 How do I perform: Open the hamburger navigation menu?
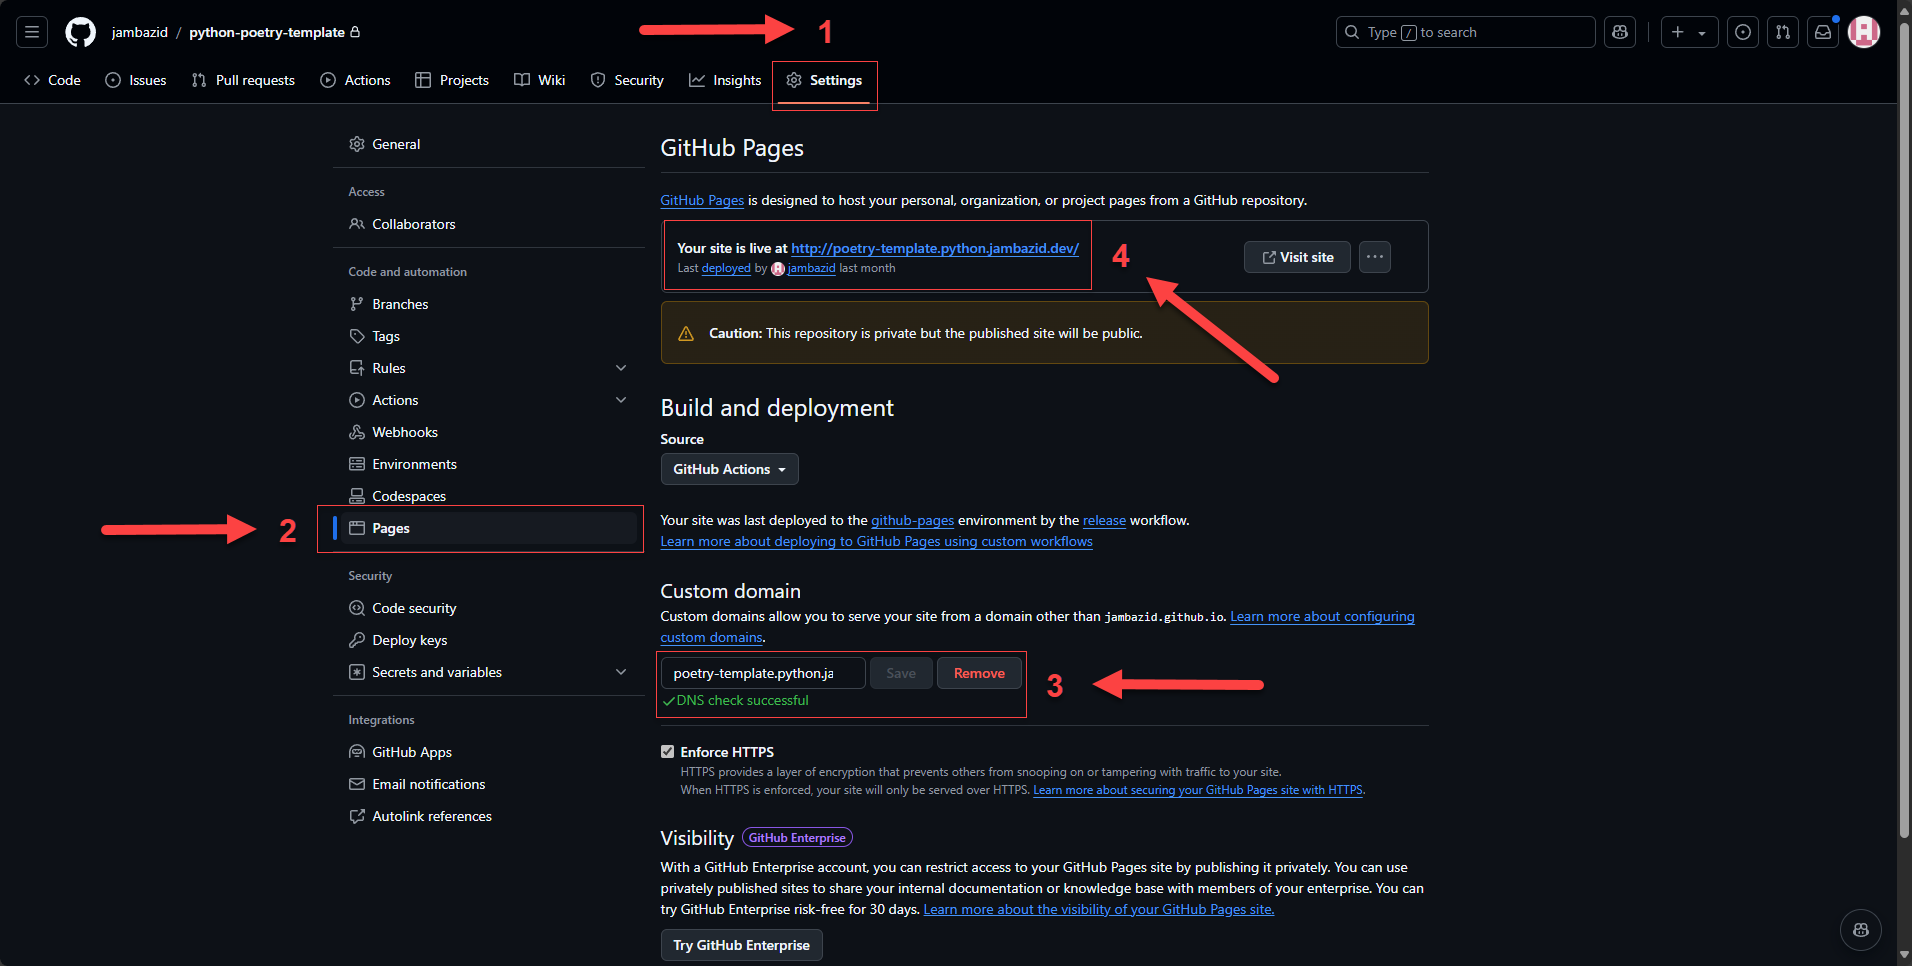coord(32,32)
